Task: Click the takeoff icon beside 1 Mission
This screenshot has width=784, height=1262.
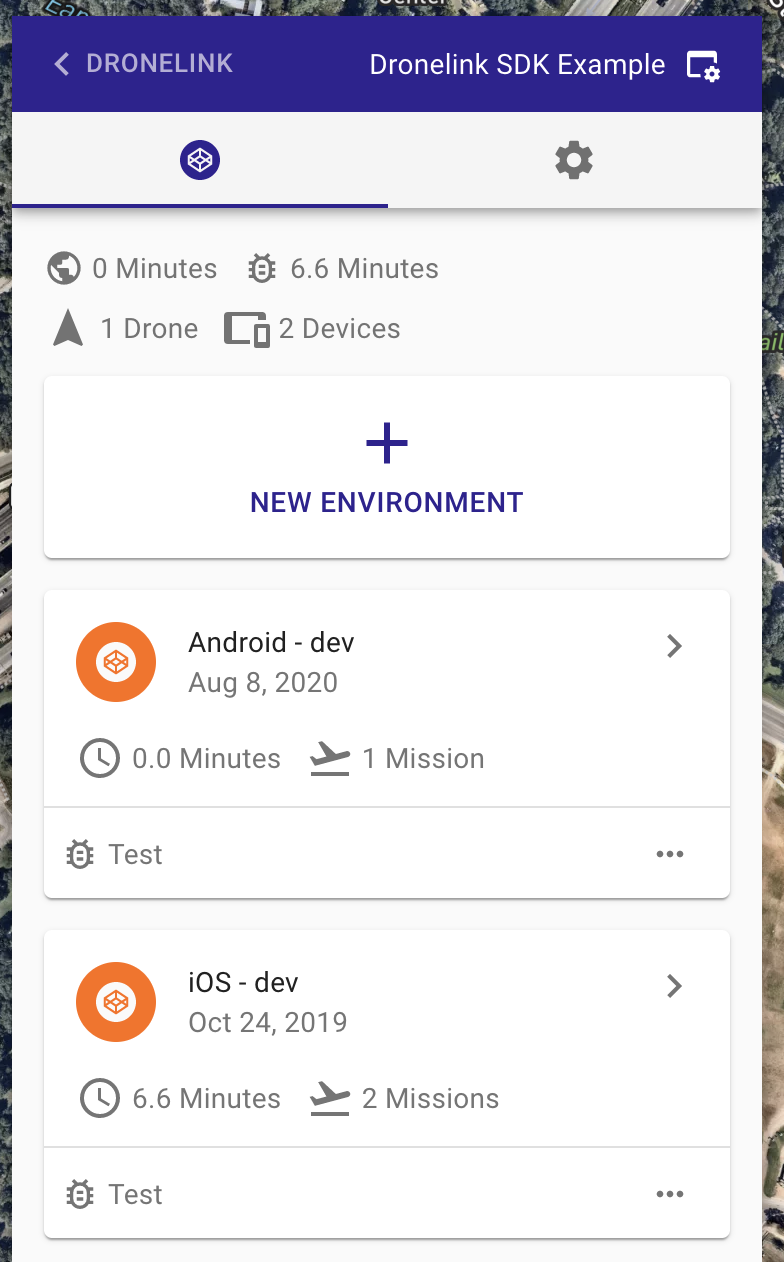Action: click(330, 759)
